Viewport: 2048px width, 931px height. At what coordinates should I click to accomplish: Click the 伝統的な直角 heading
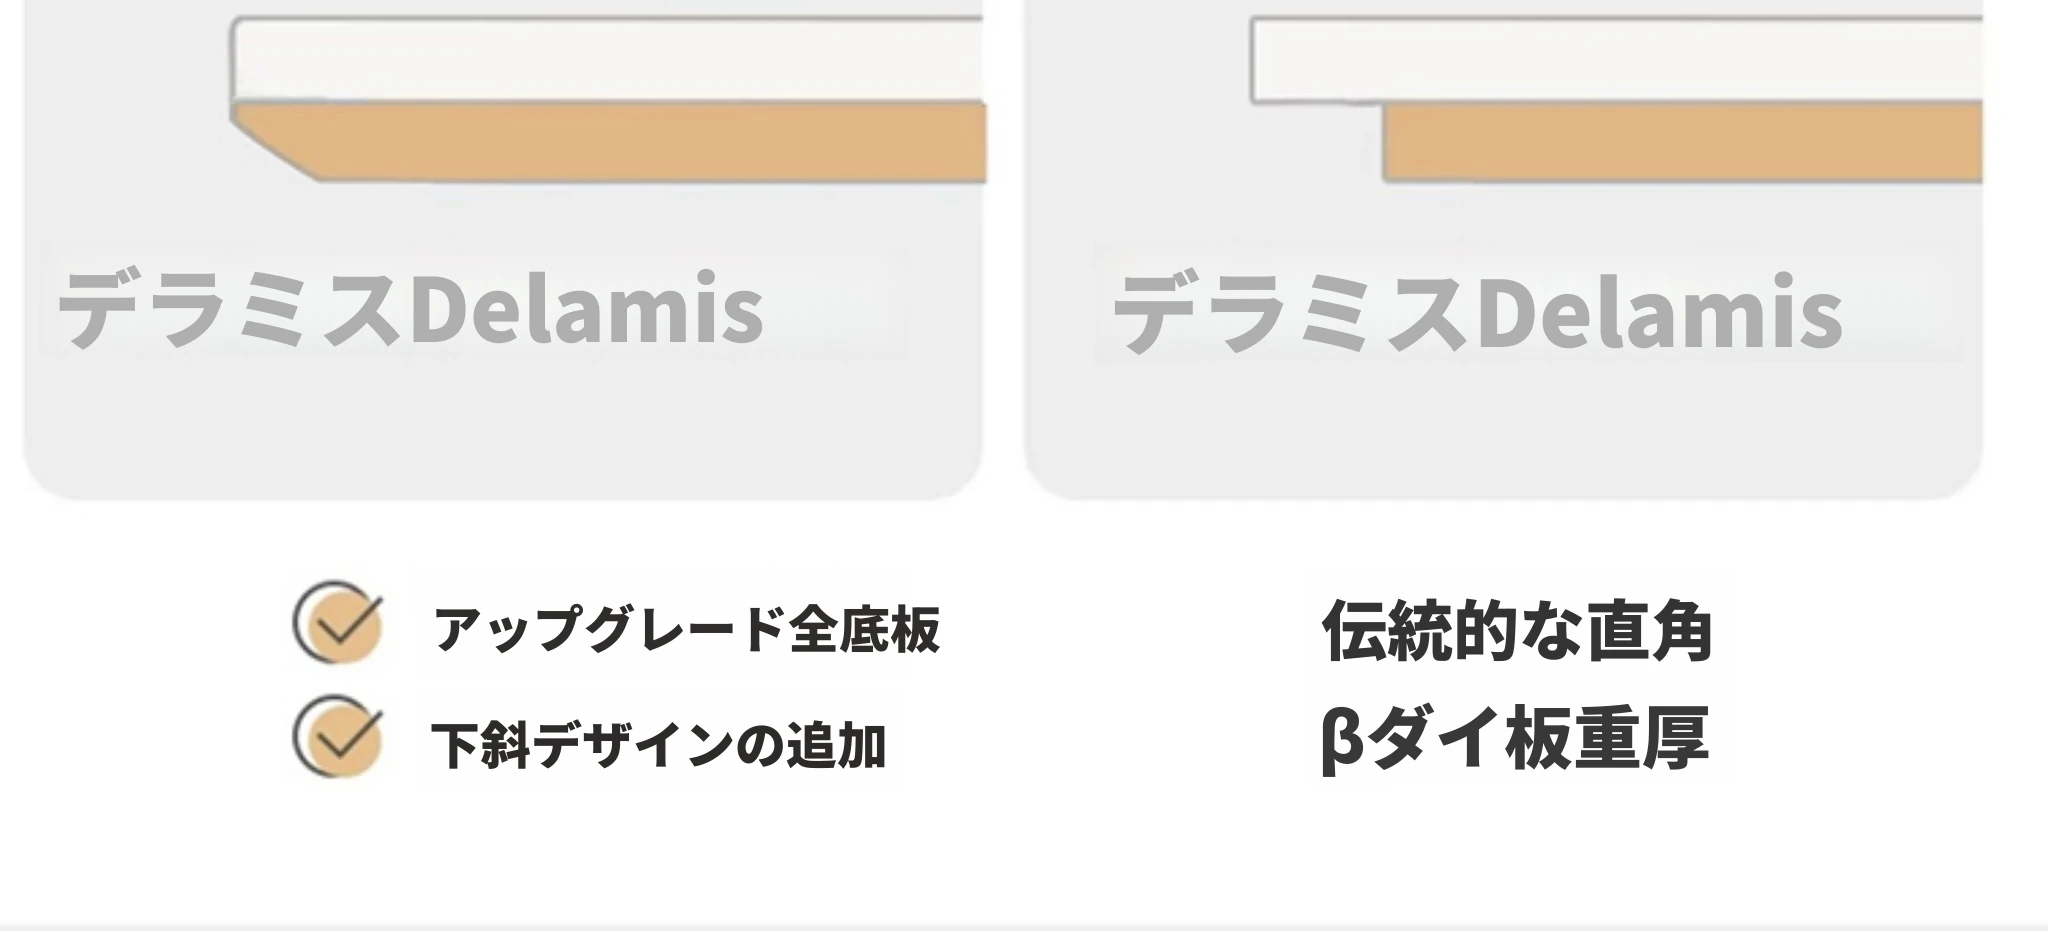click(1517, 631)
